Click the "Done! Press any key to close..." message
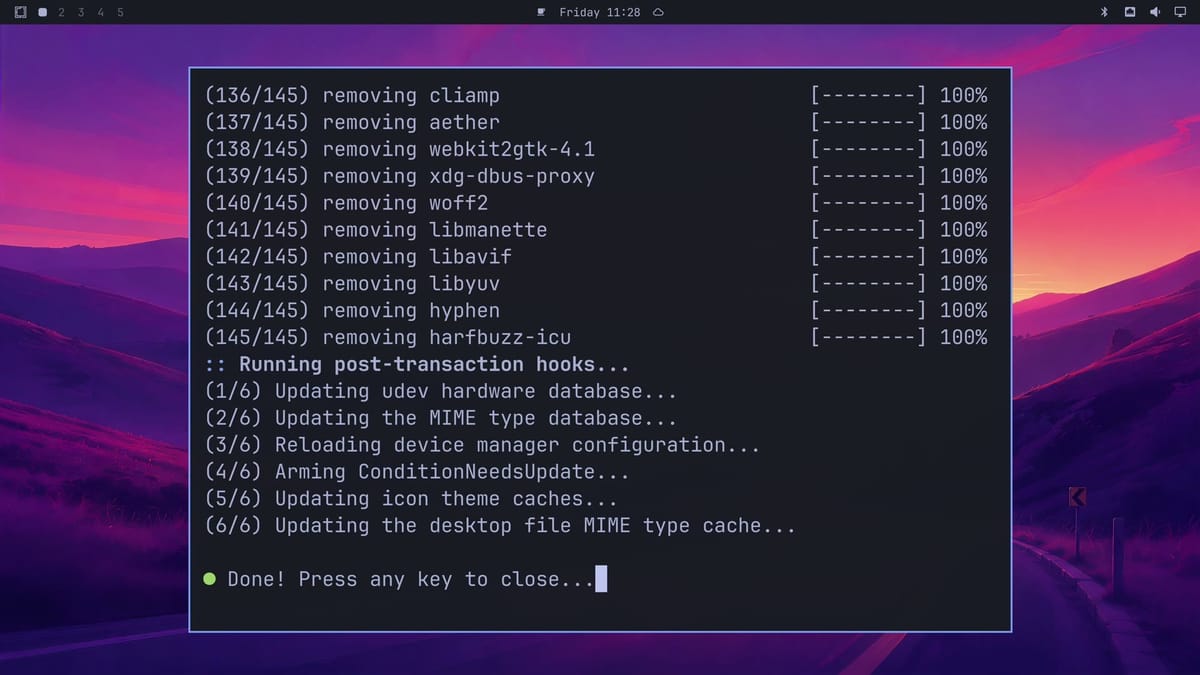 coord(411,579)
